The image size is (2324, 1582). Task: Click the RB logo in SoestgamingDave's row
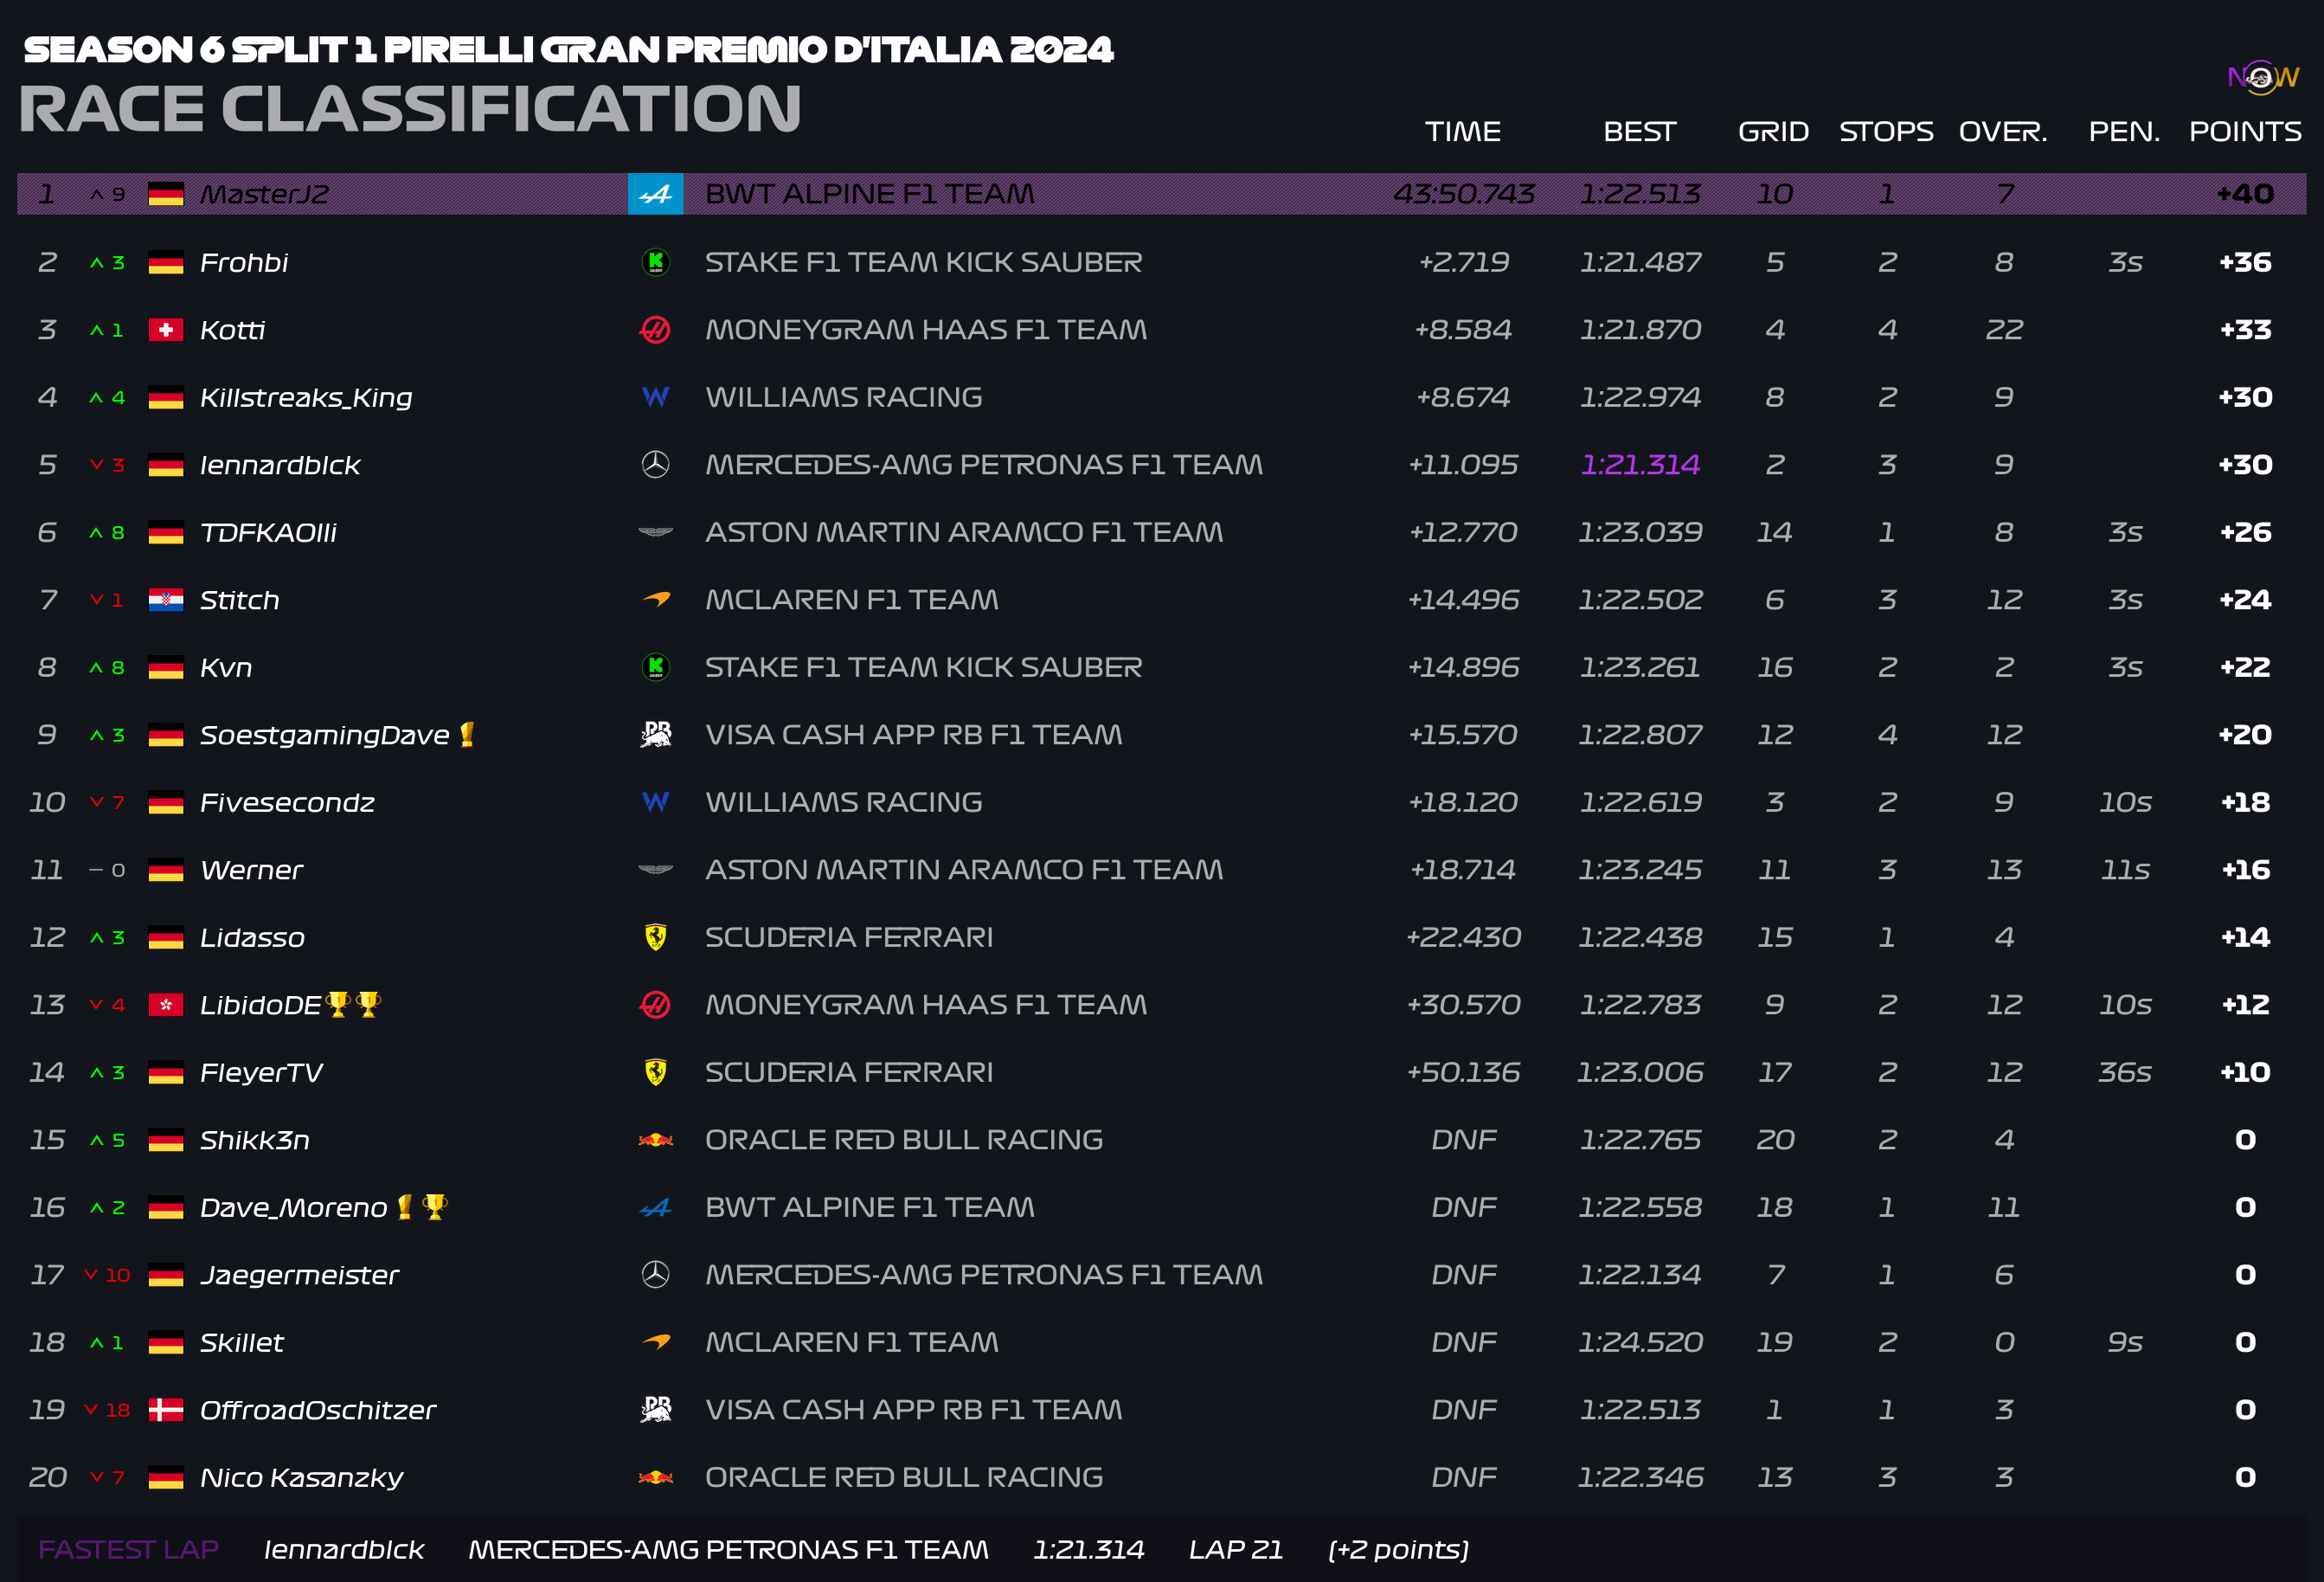655,735
